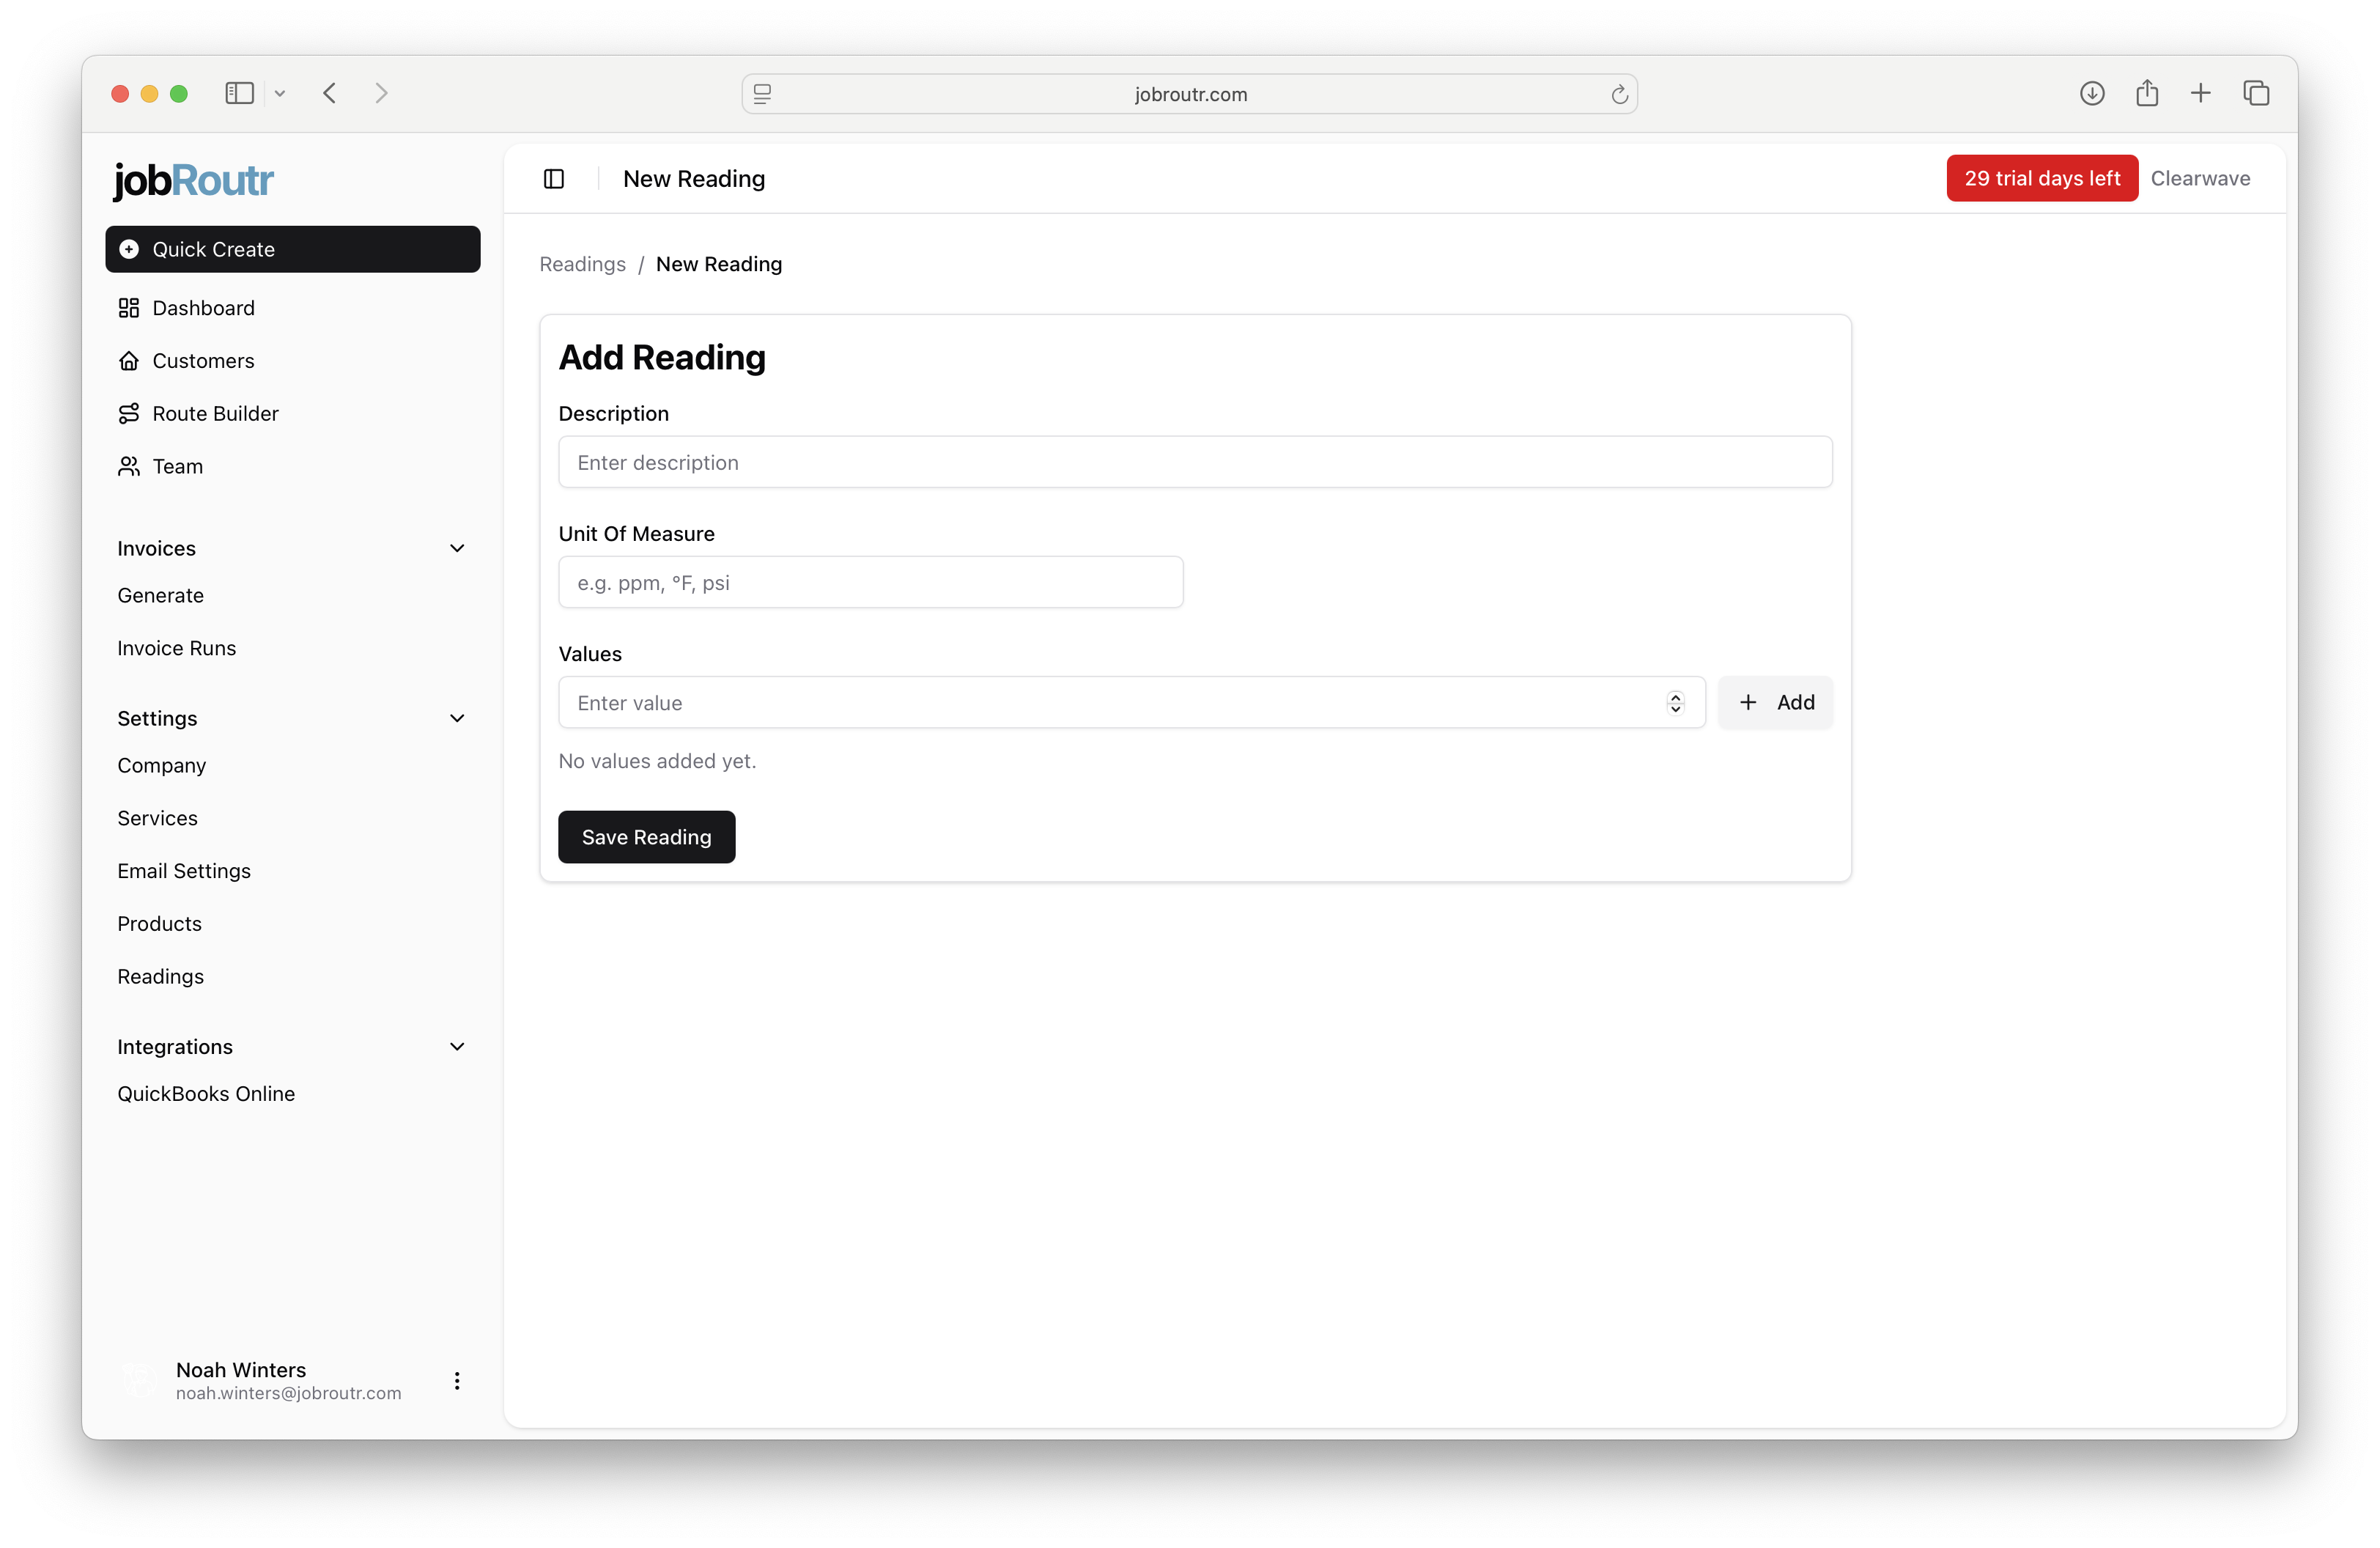Click the Customers home icon
This screenshot has width=2380, height=1548.
click(x=131, y=361)
